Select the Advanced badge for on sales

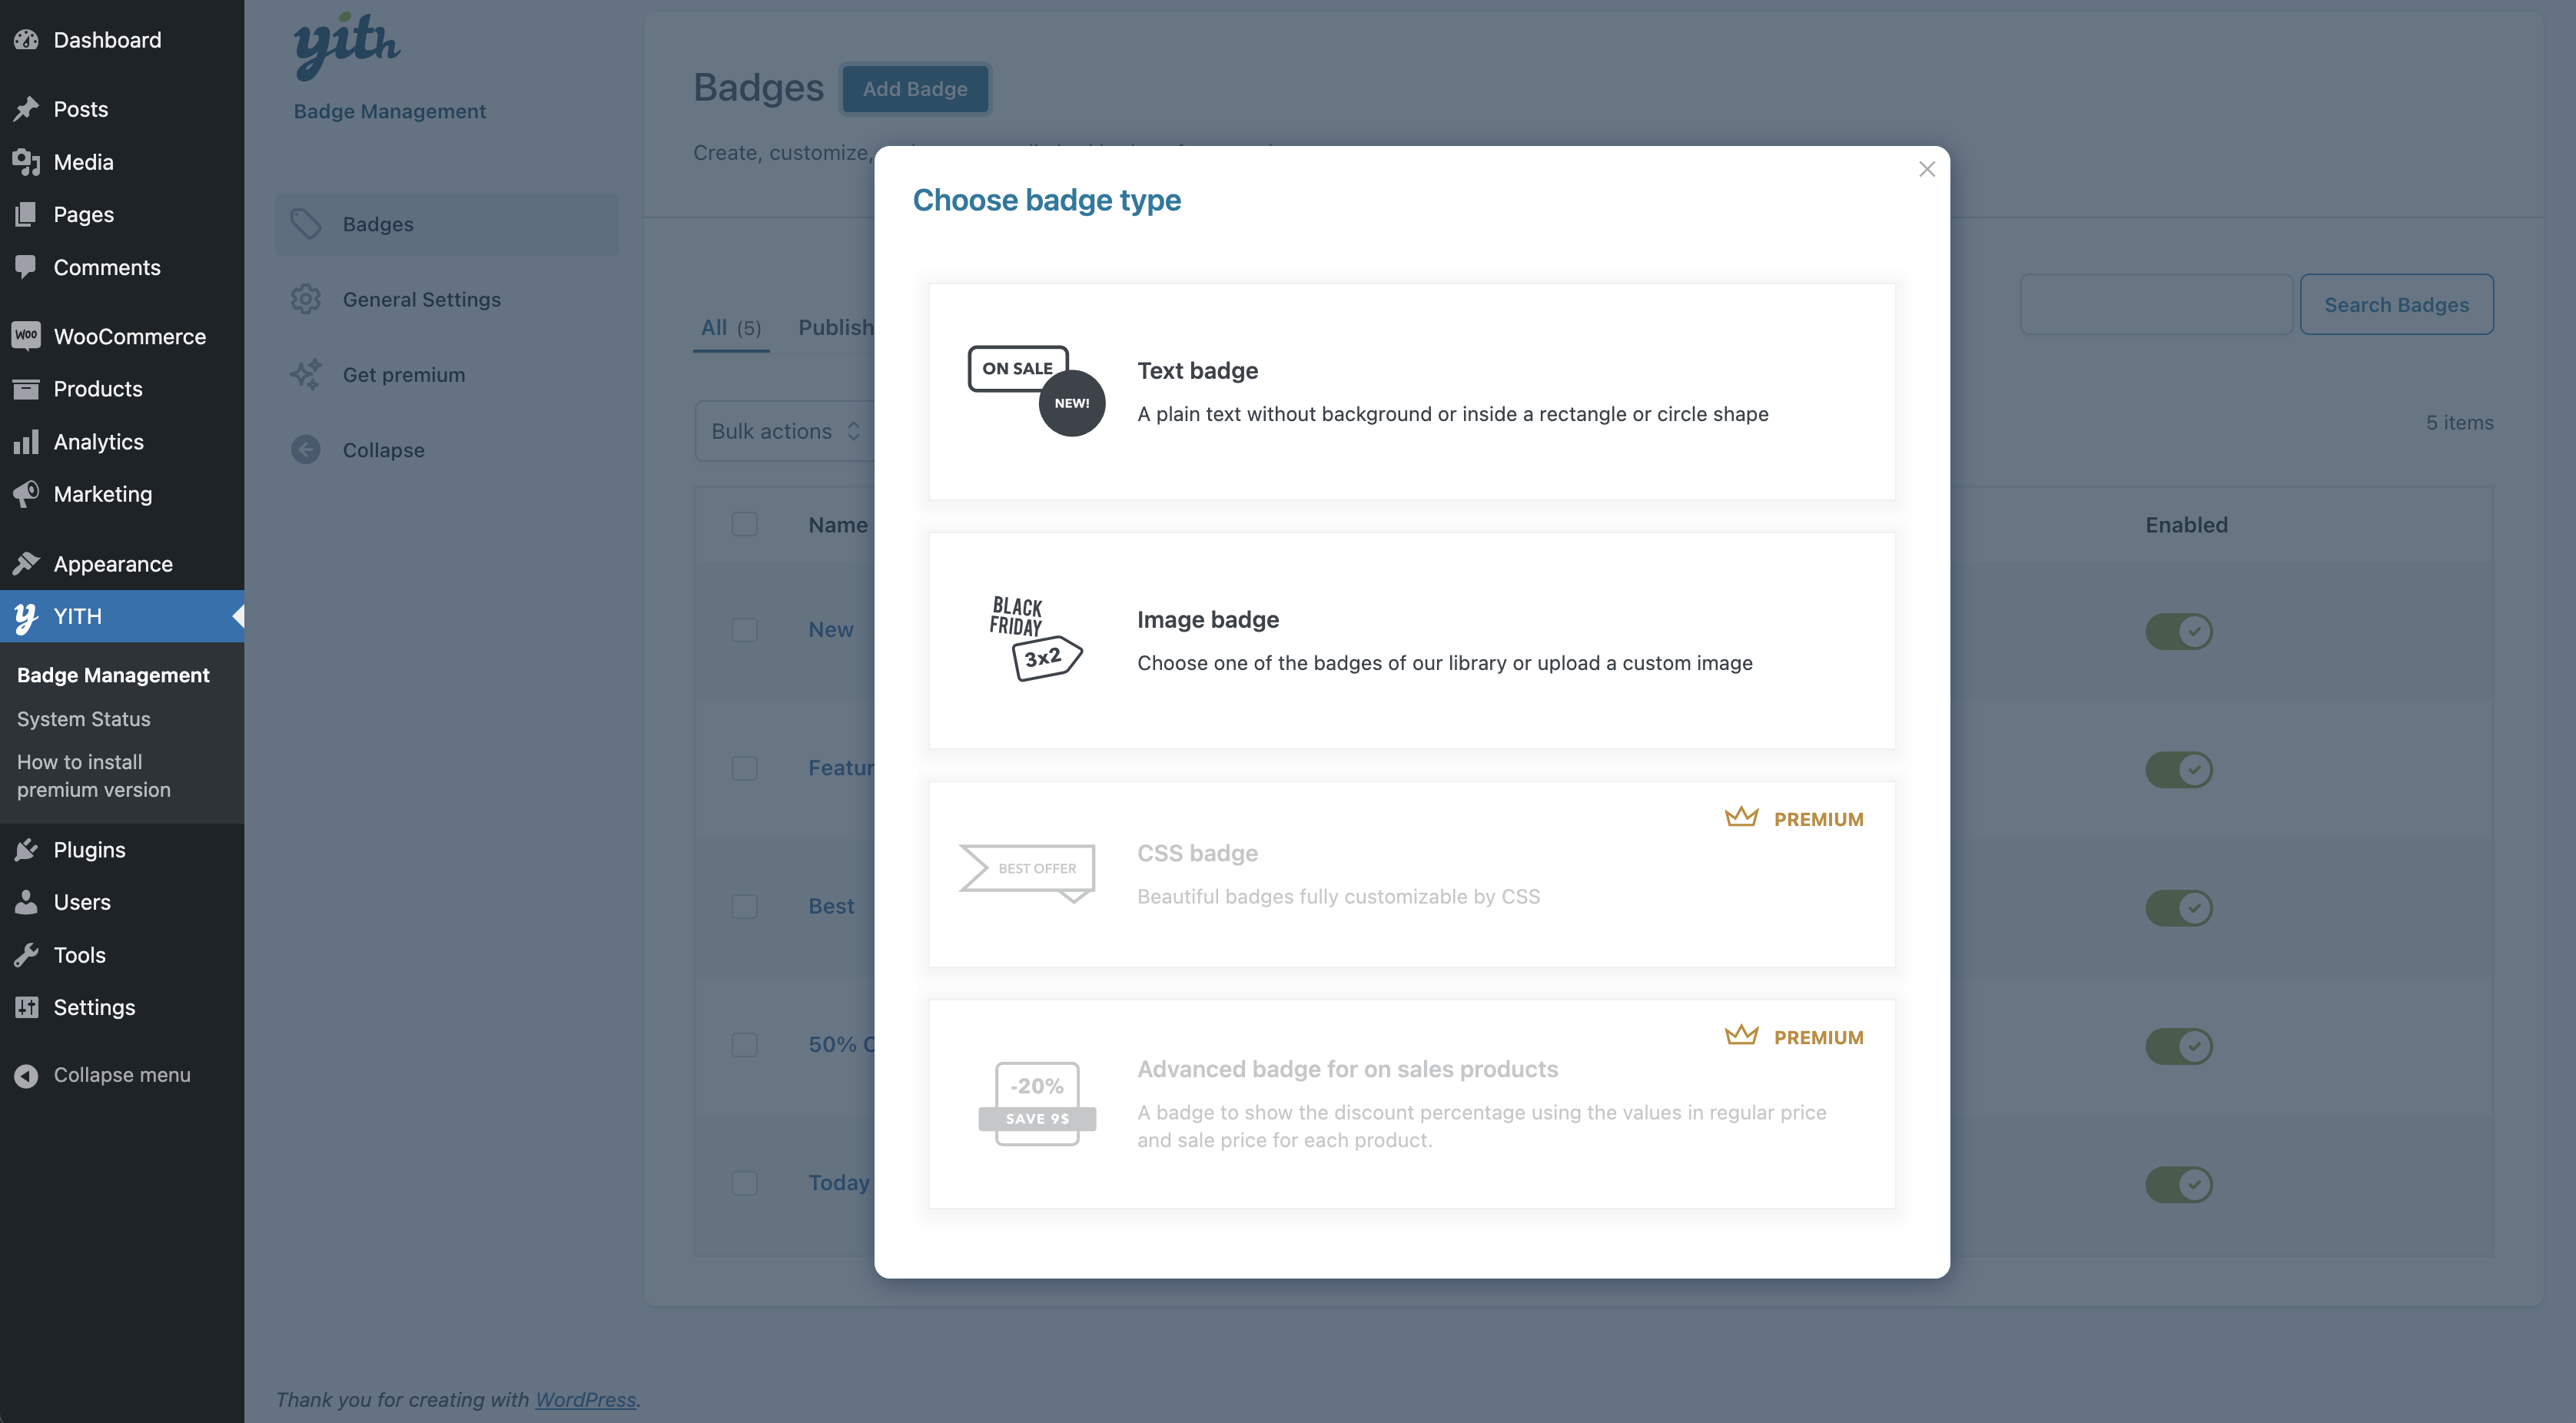pos(1411,1103)
